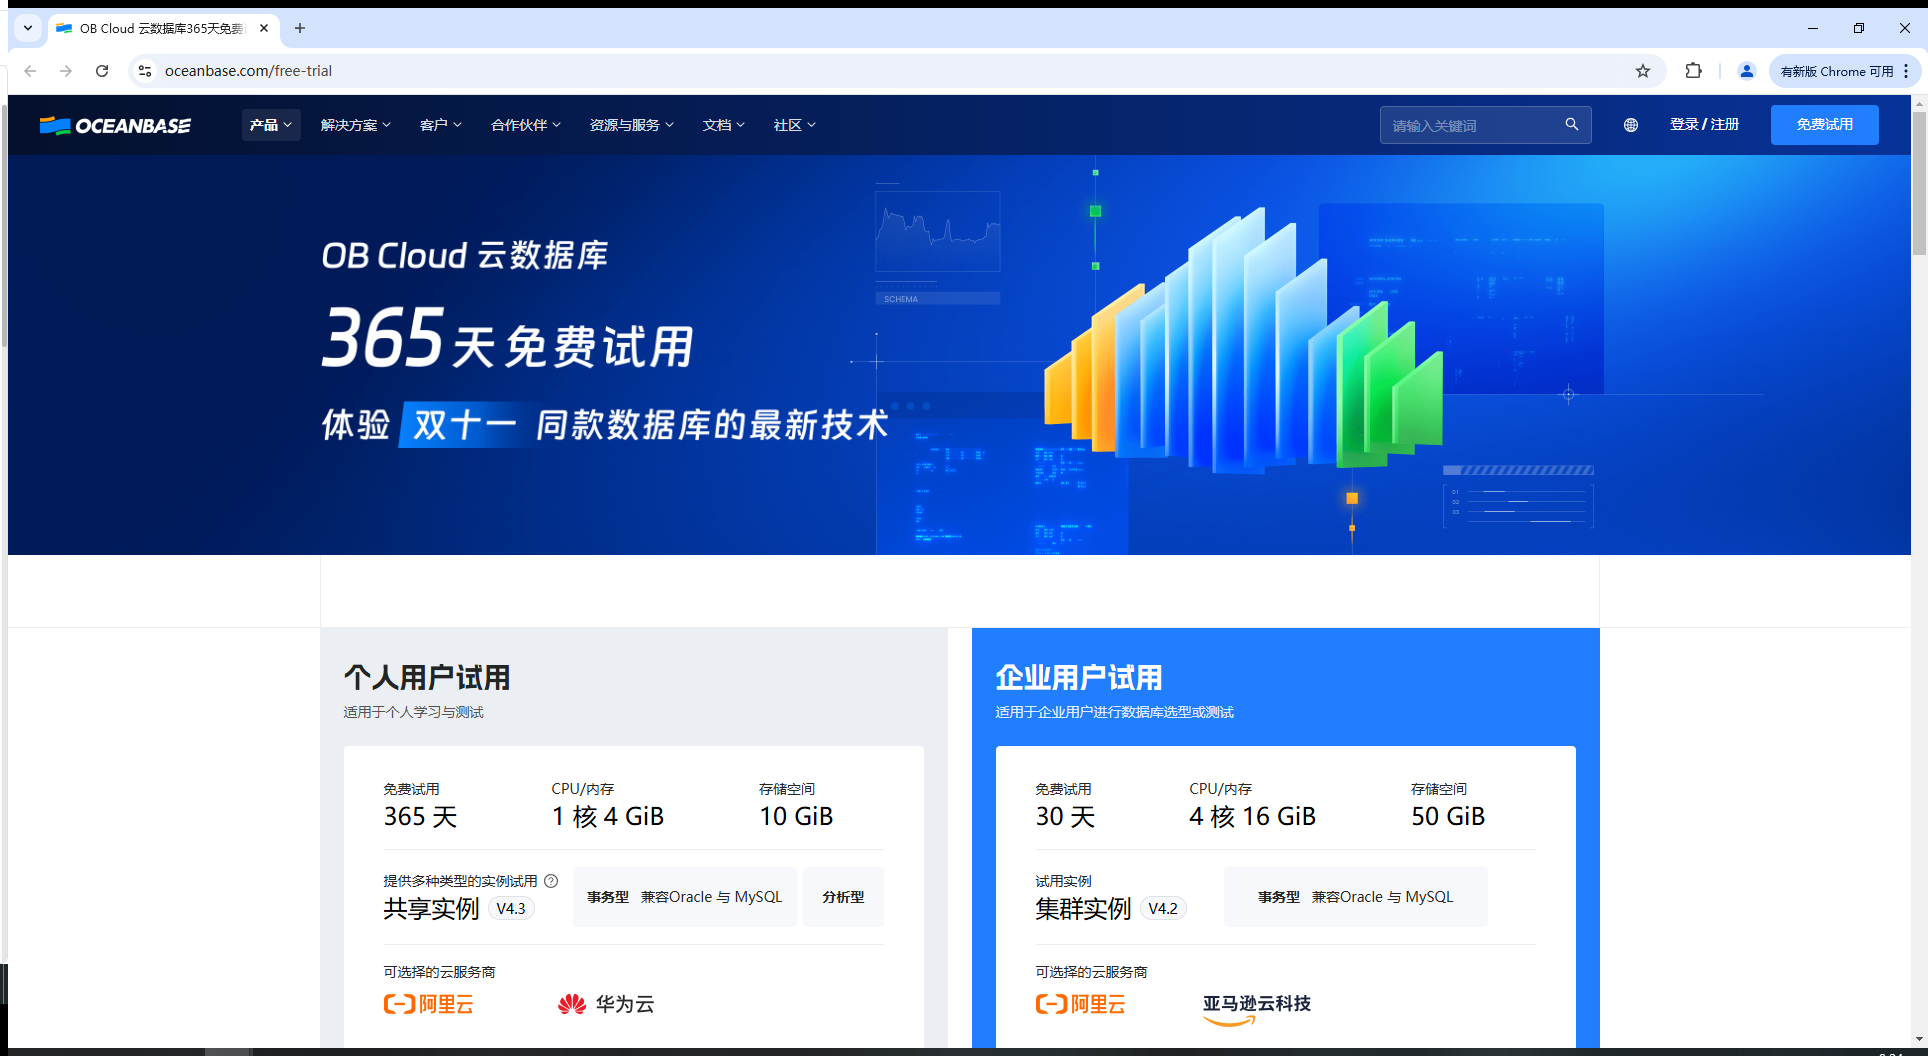This screenshot has height=1056, width=1928.
Task: Bookmark this page with the star icon
Action: pyautogui.click(x=1642, y=70)
